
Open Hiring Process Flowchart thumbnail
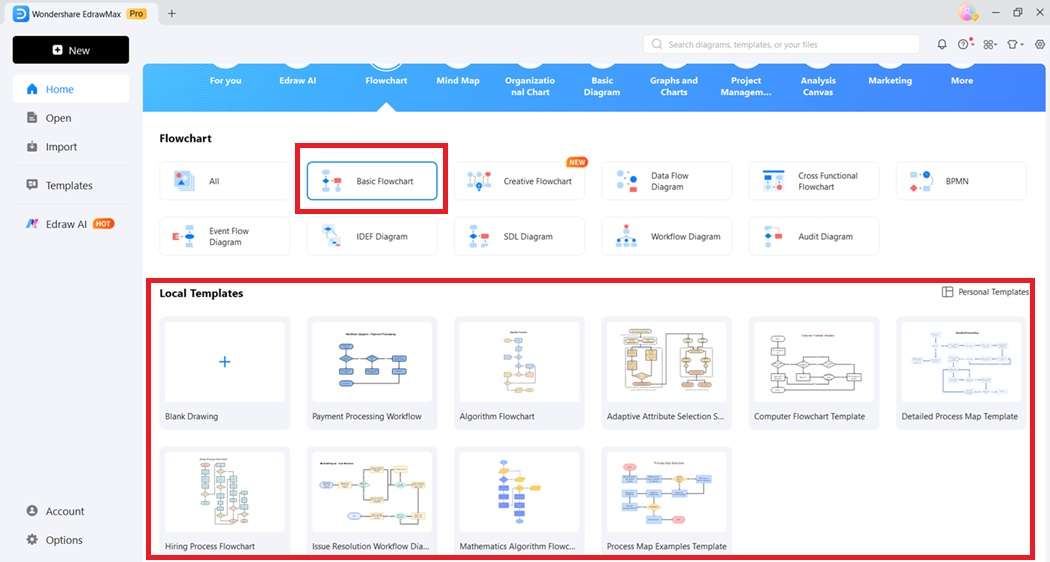click(224, 492)
